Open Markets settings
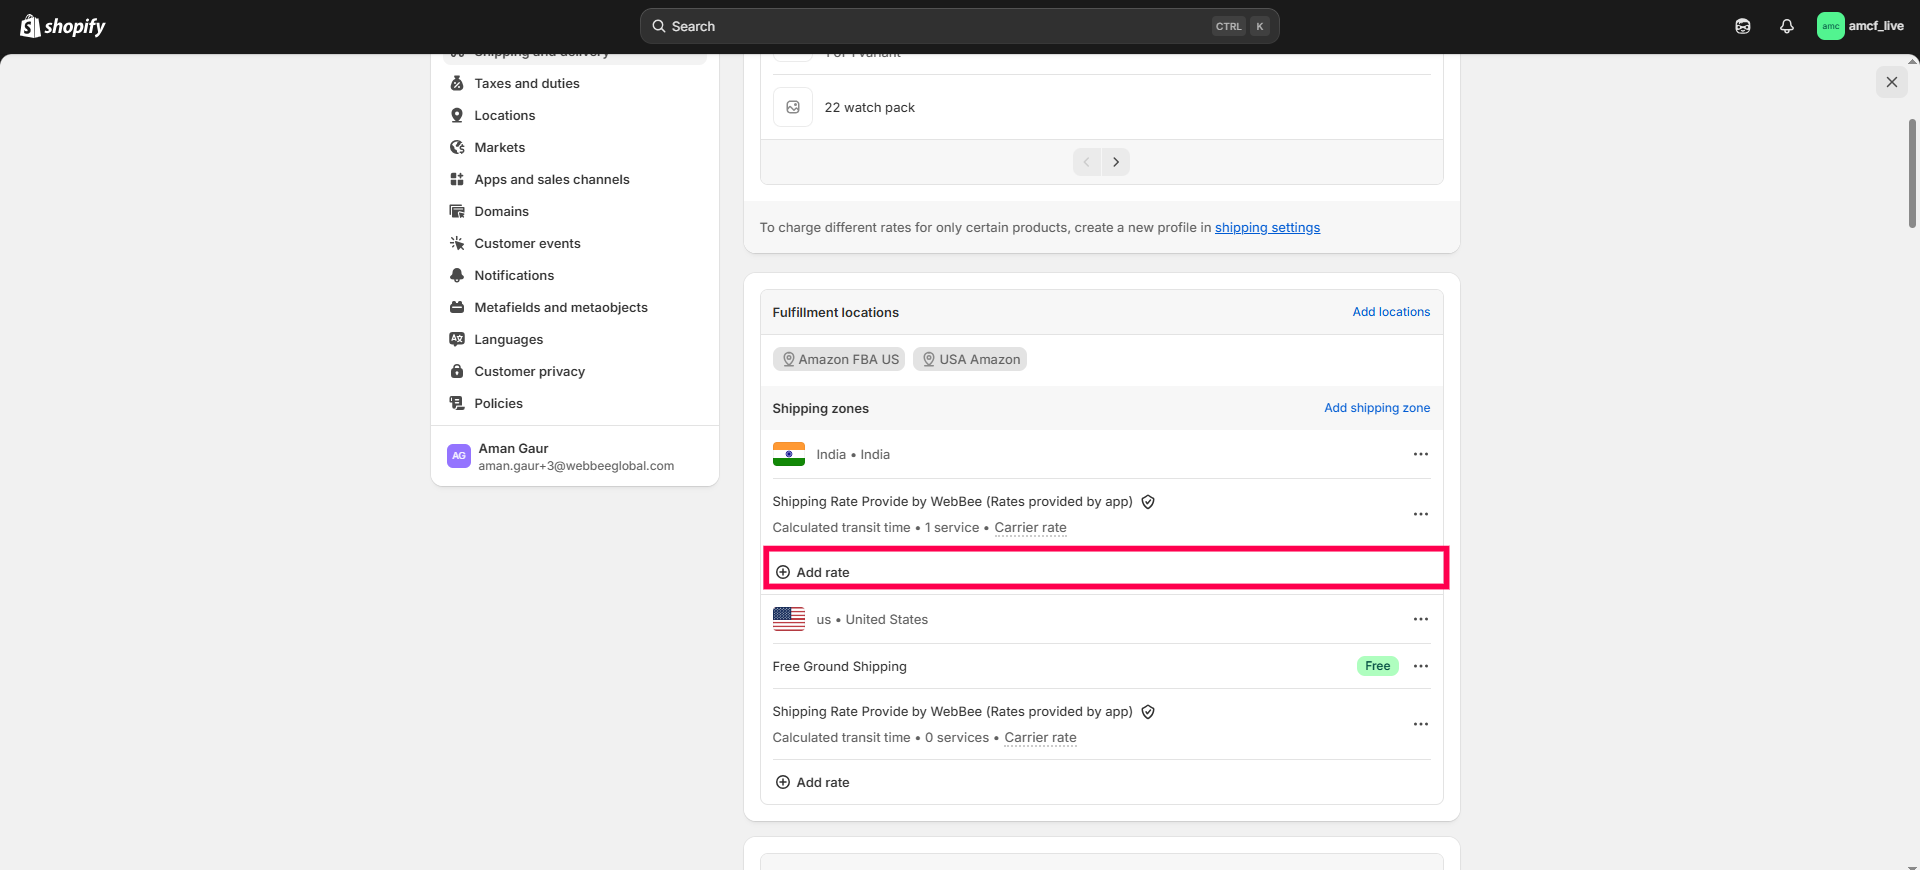1920x870 pixels. [499, 147]
